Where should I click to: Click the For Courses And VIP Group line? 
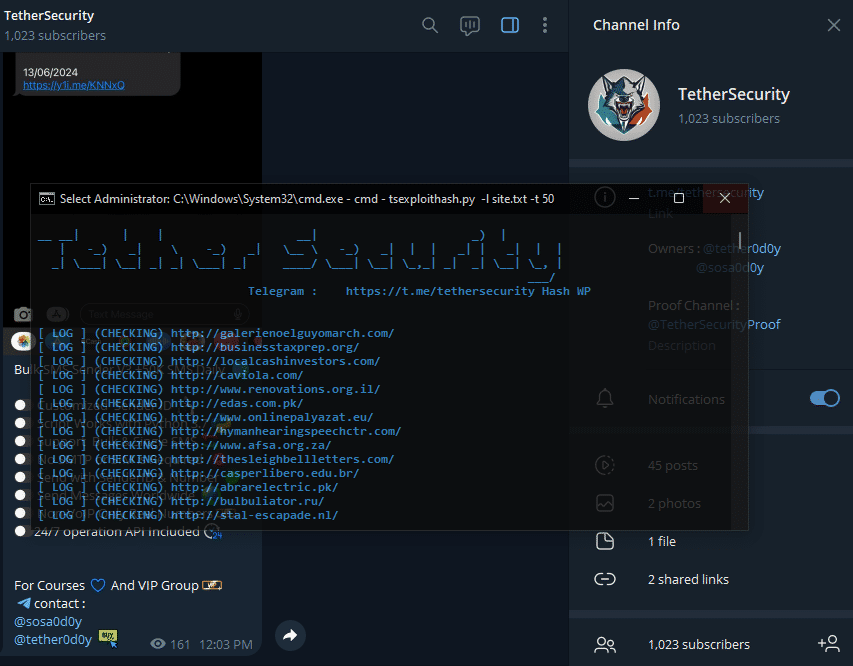[x=118, y=585]
